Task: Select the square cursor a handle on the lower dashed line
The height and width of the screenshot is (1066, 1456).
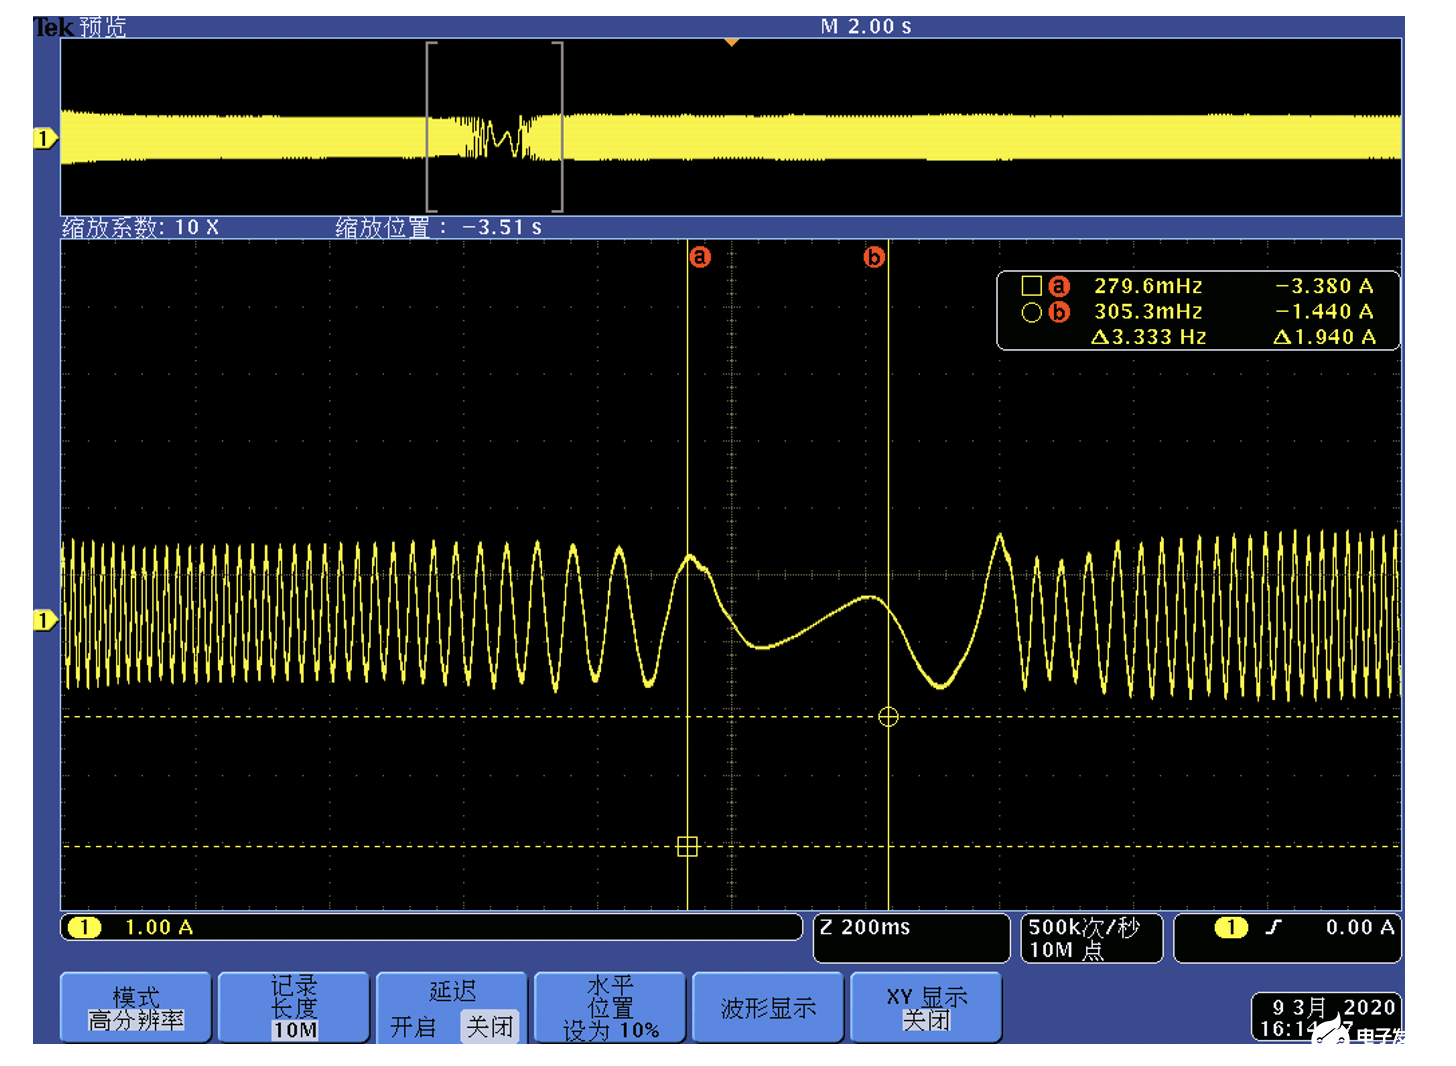Action: [x=687, y=846]
